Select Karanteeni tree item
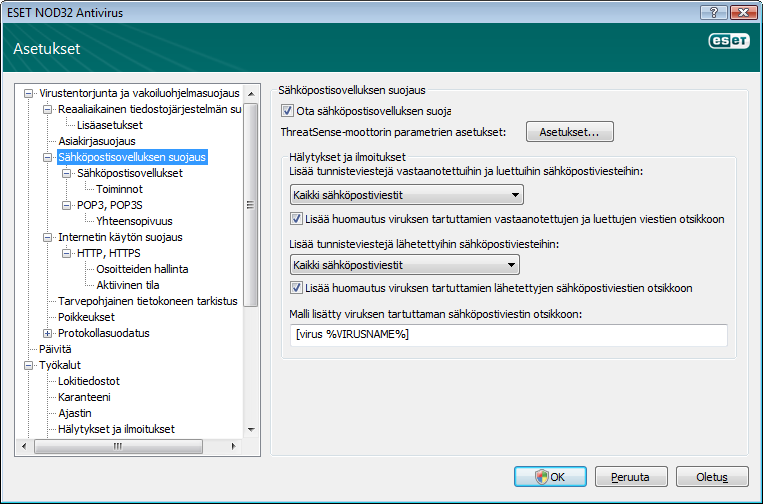 [84, 397]
